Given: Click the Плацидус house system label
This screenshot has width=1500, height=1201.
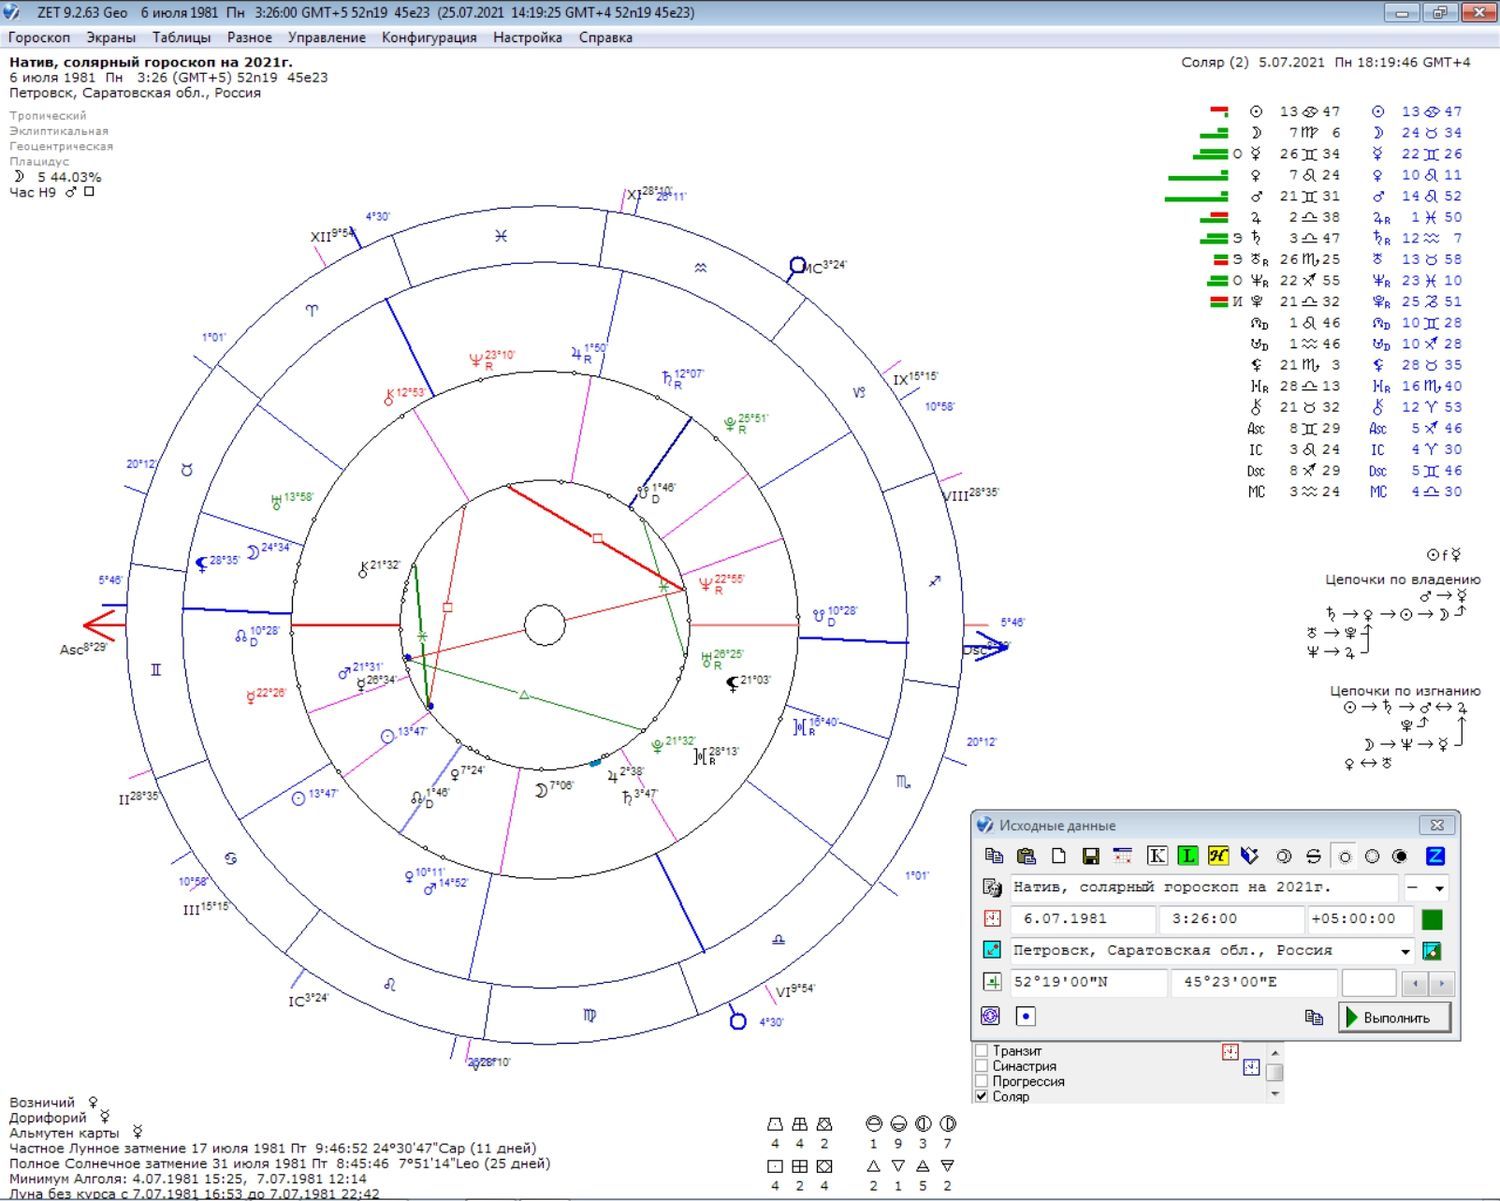Looking at the screenshot, I should coord(39,161).
